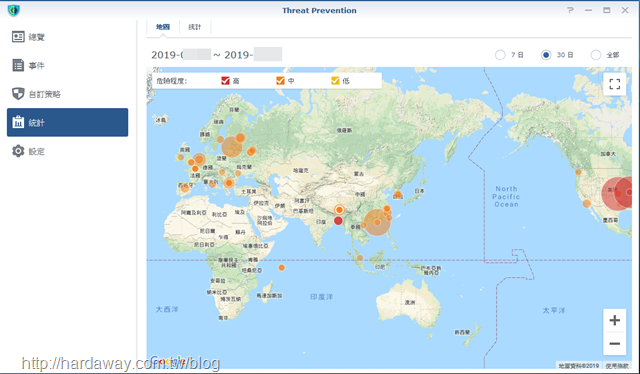Click the large orange circle over Southeast Asia
Viewport: 640px width, 374px height.
click(377, 222)
